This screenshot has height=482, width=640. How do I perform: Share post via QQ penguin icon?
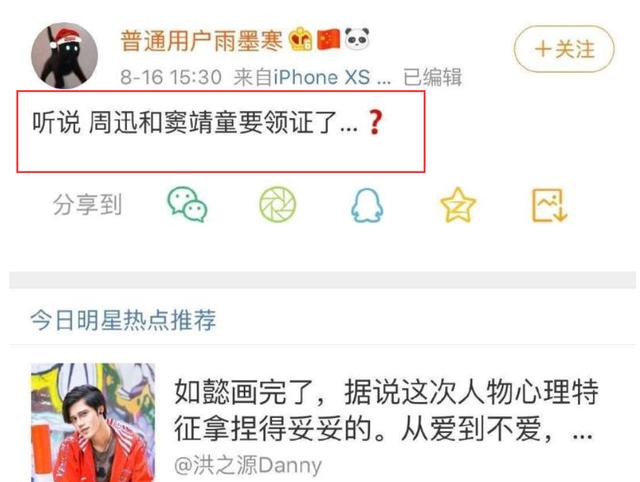pos(367,205)
